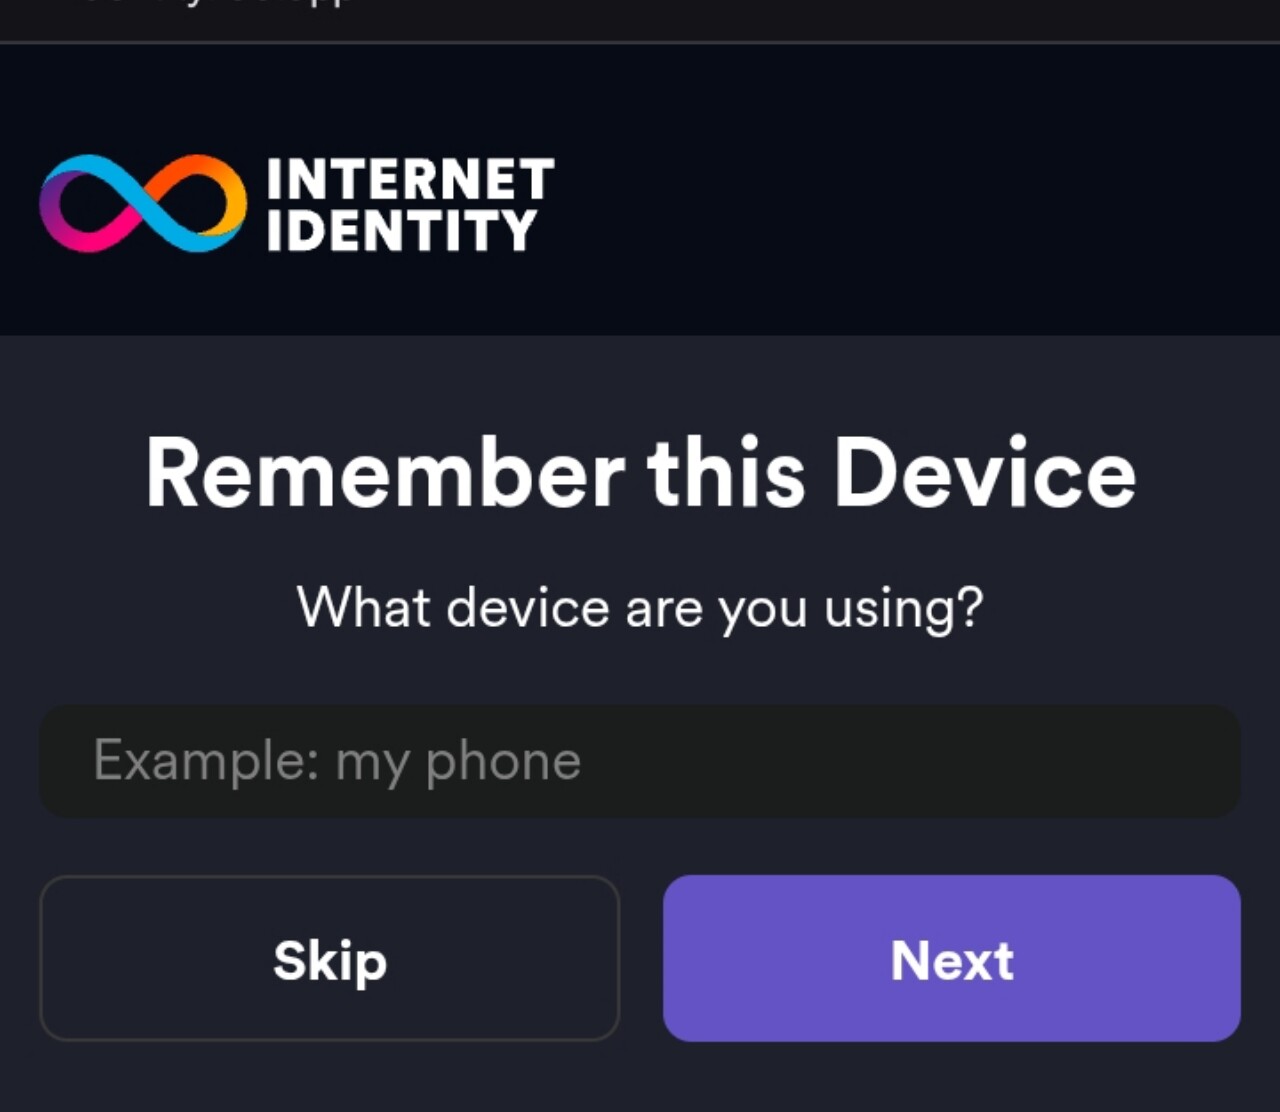Click the INTERNET IDENTITY wordmark text

tap(410, 204)
